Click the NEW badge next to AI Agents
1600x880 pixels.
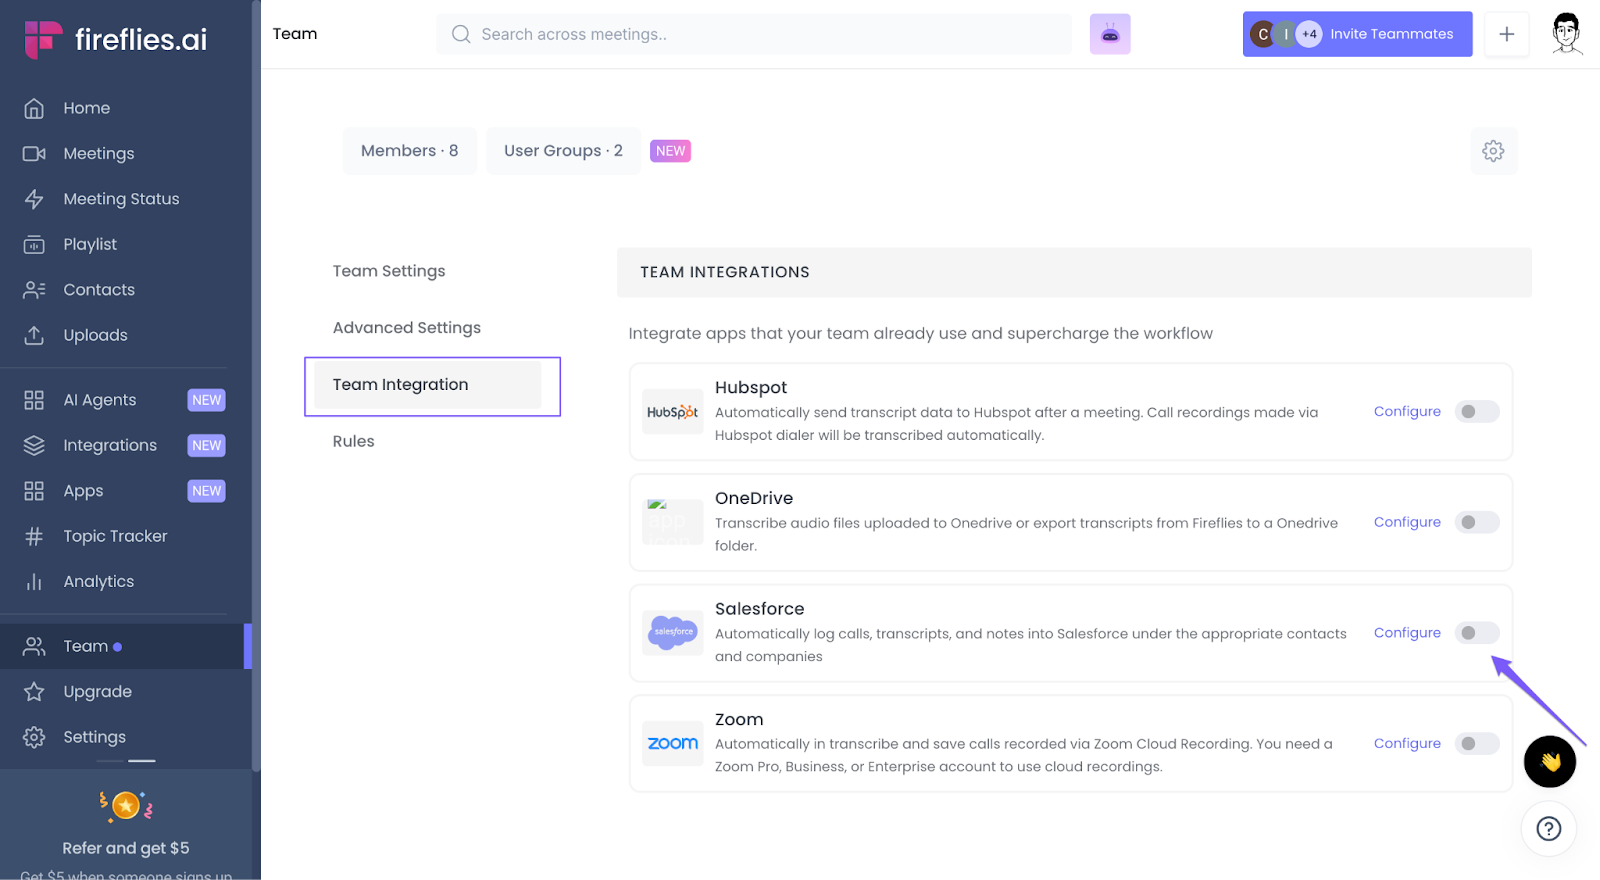coord(207,400)
